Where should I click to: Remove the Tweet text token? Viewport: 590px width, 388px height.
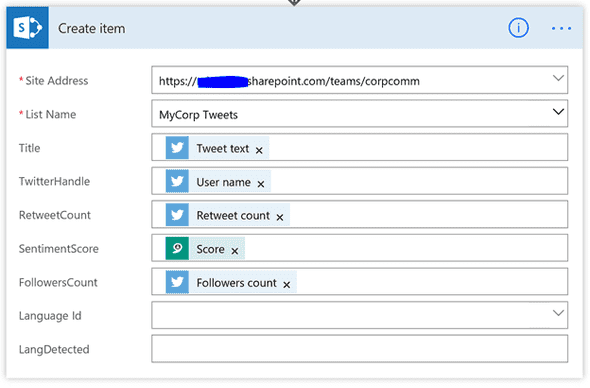[x=259, y=150]
